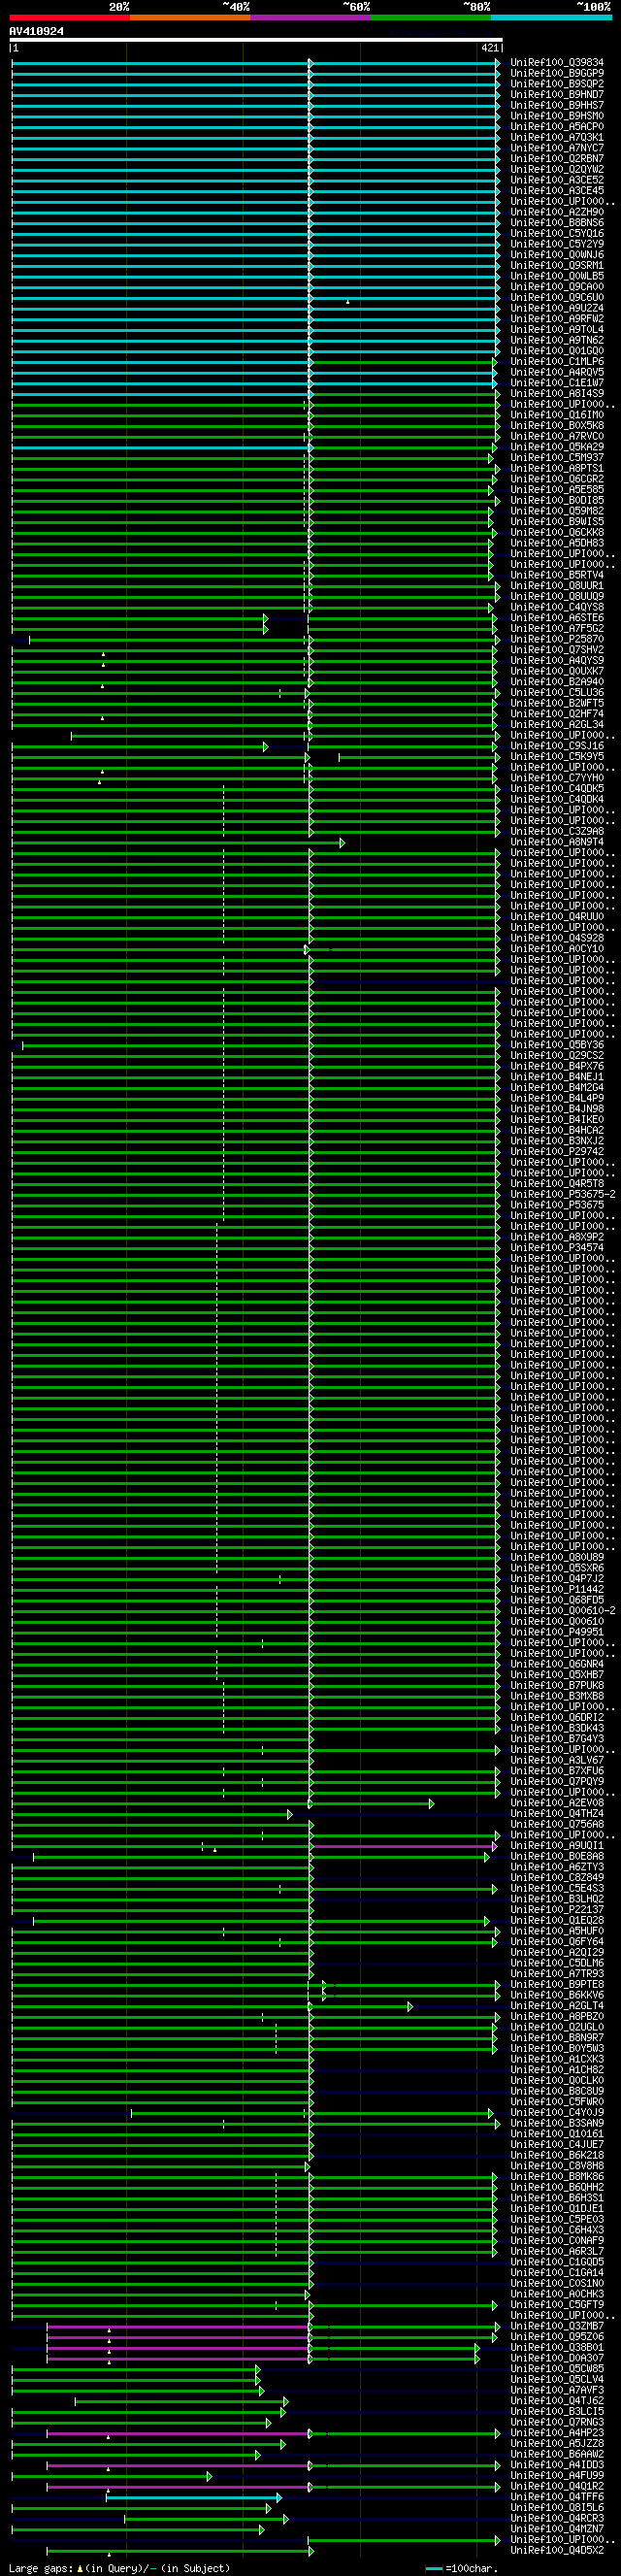
Task: Select label UniRef100_C1MLP6
Action: [x=557, y=361]
